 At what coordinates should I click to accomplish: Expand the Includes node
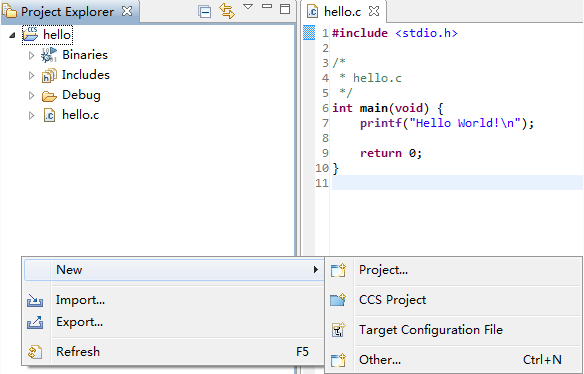pos(31,75)
